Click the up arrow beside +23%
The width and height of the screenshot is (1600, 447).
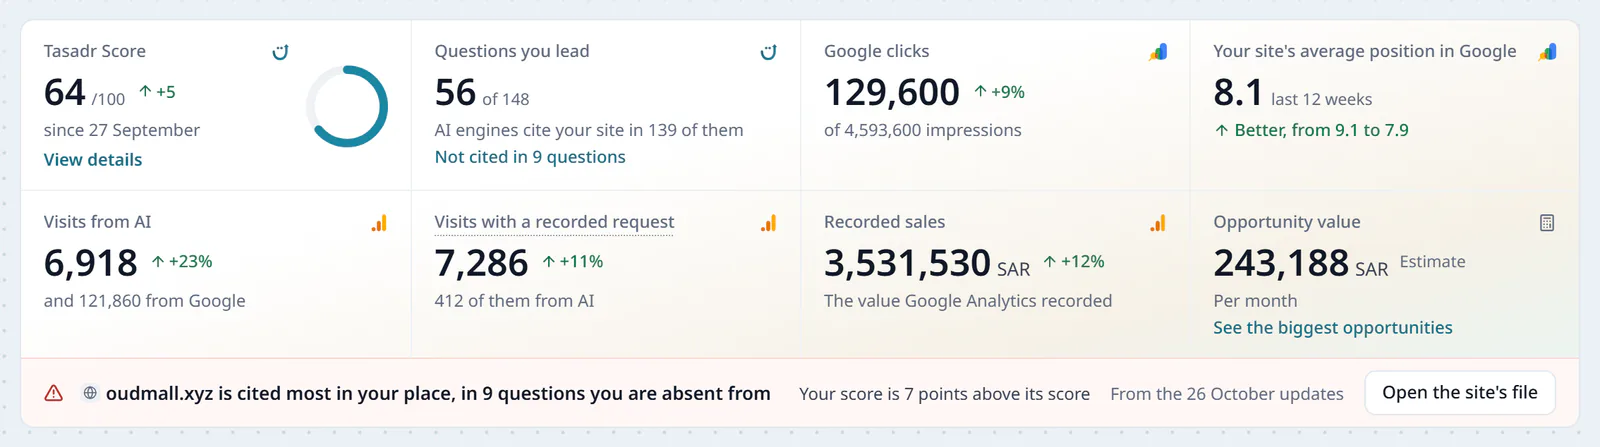(158, 261)
